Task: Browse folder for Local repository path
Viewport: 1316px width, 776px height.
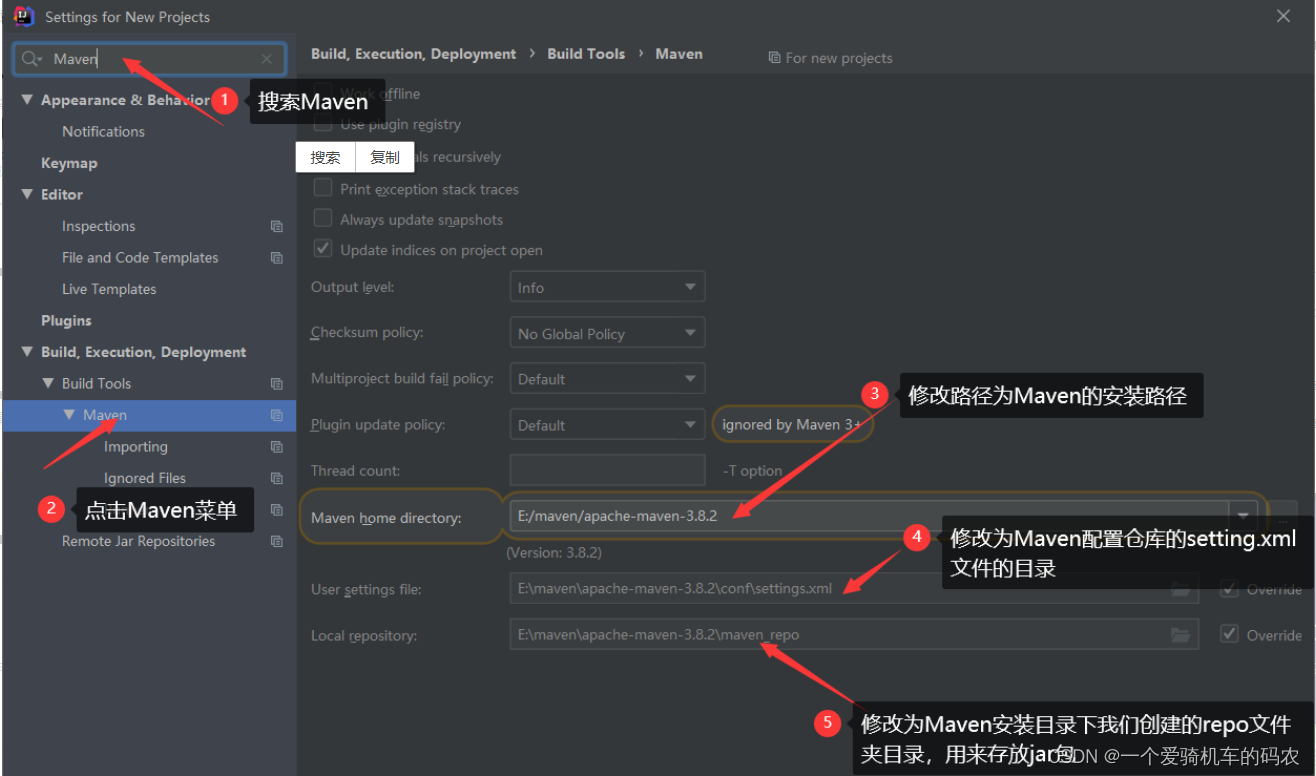Action: (x=1181, y=635)
